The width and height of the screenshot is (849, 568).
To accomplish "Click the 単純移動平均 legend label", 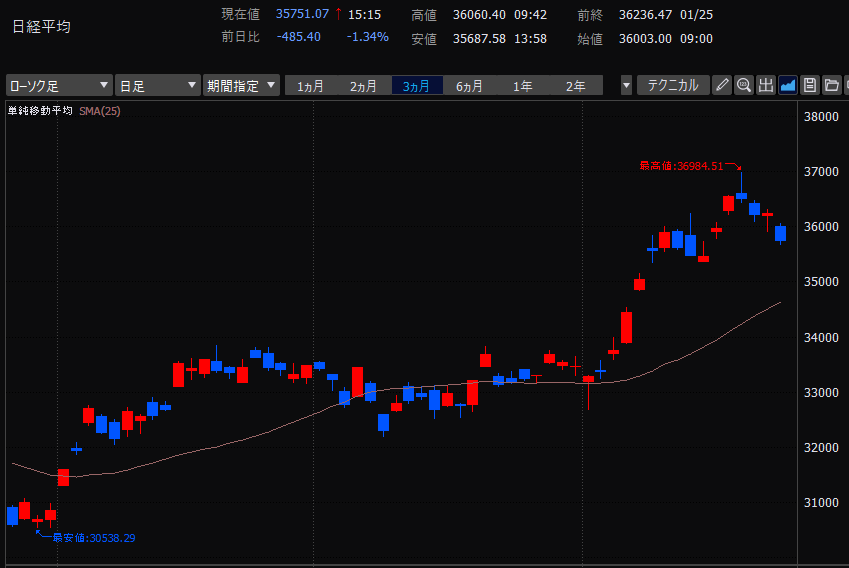I will pos(40,111).
